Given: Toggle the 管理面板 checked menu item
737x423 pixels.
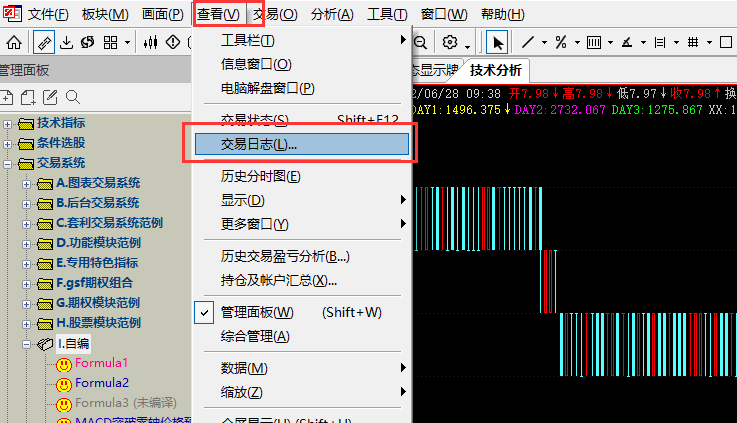Looking at the screenshot, I should point(257,312).
